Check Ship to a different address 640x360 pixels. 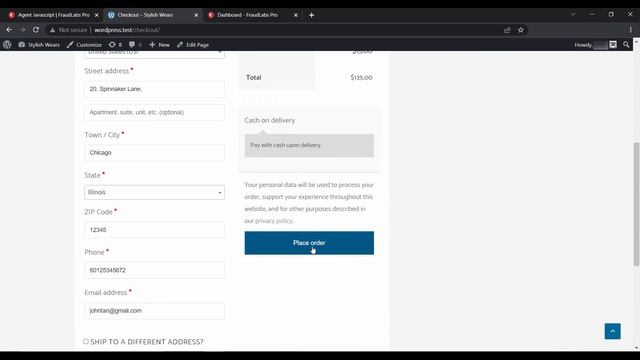click(x=86, y=342)
